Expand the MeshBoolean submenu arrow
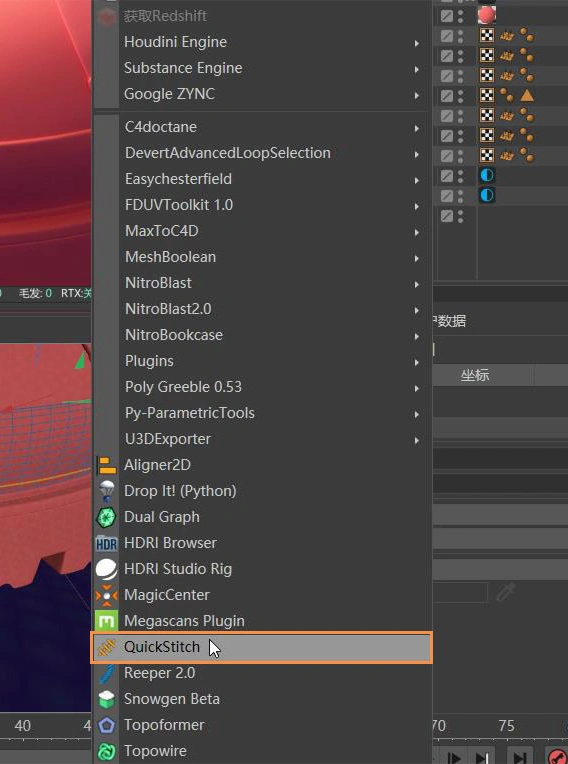Image resolution: width=568 pixels, height=764 pixels. [417, 259]
